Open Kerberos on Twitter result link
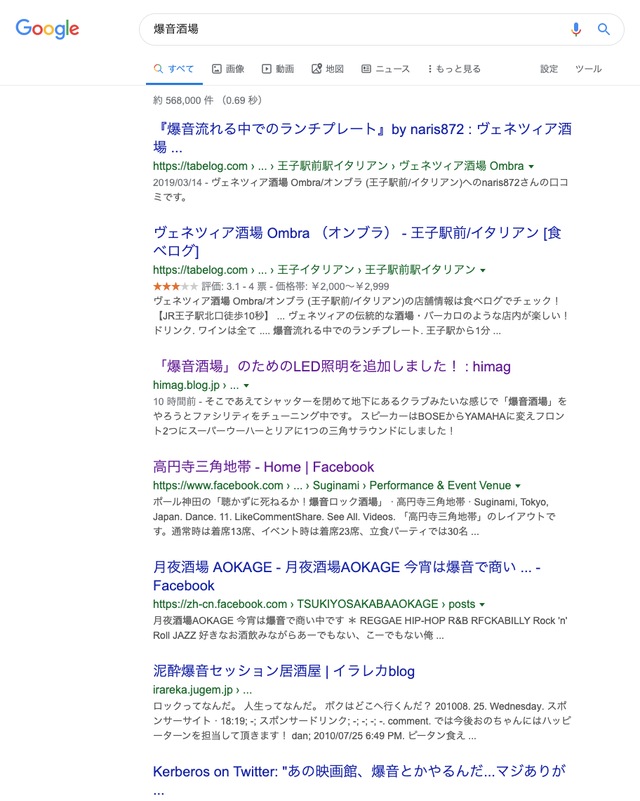Viewport: 640px width, 801px height. (x=359, y=780)
